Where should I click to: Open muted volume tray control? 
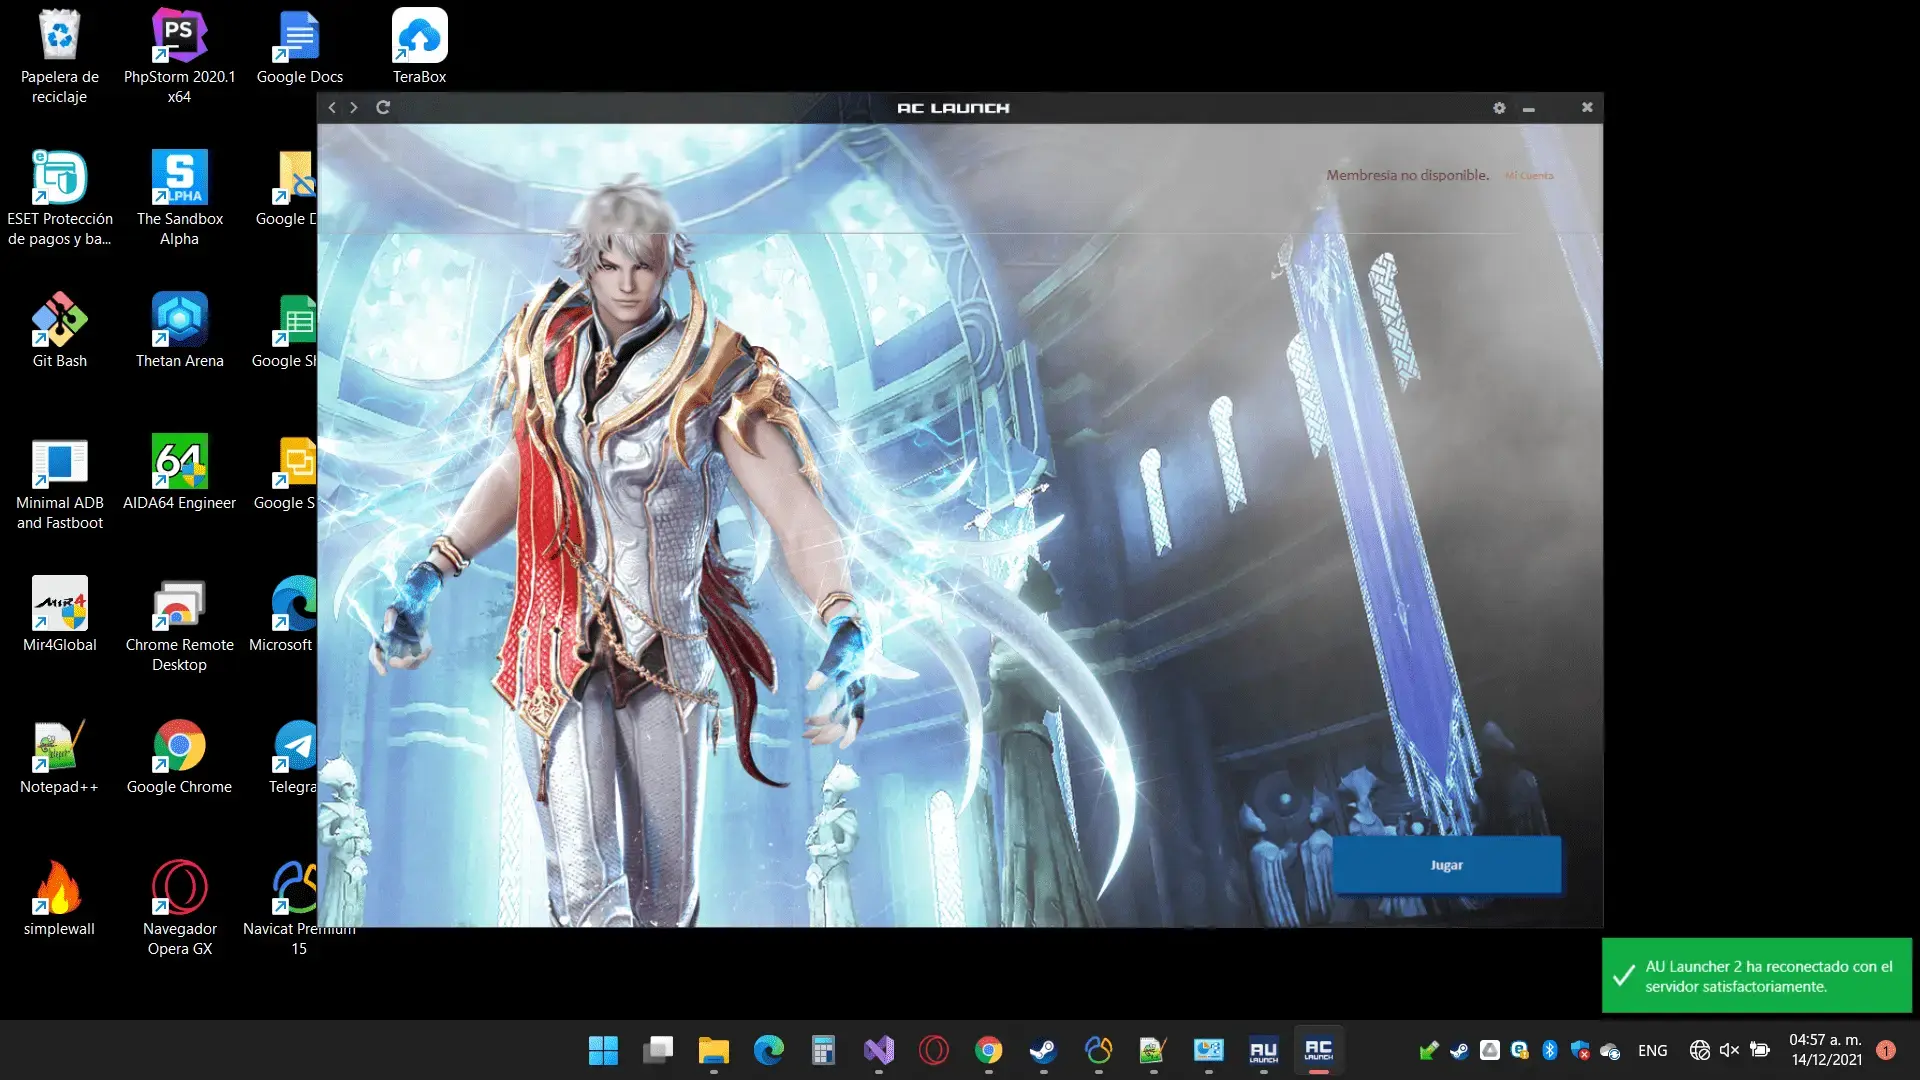tap(1729, 1050)
